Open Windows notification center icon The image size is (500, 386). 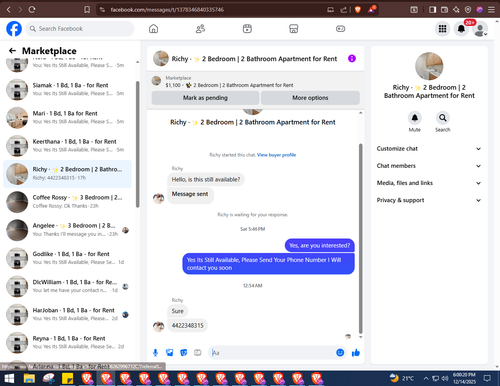487,378
